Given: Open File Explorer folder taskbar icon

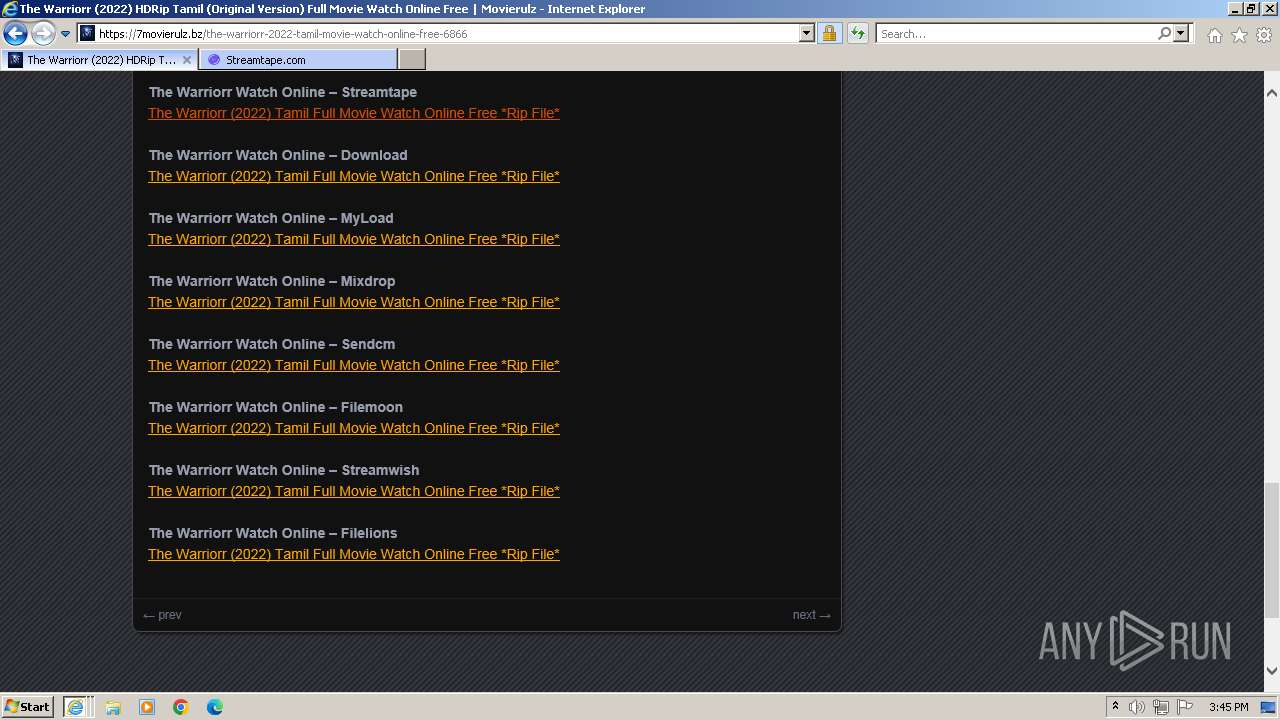Looking at the screenshot, I should click(113, 707).
